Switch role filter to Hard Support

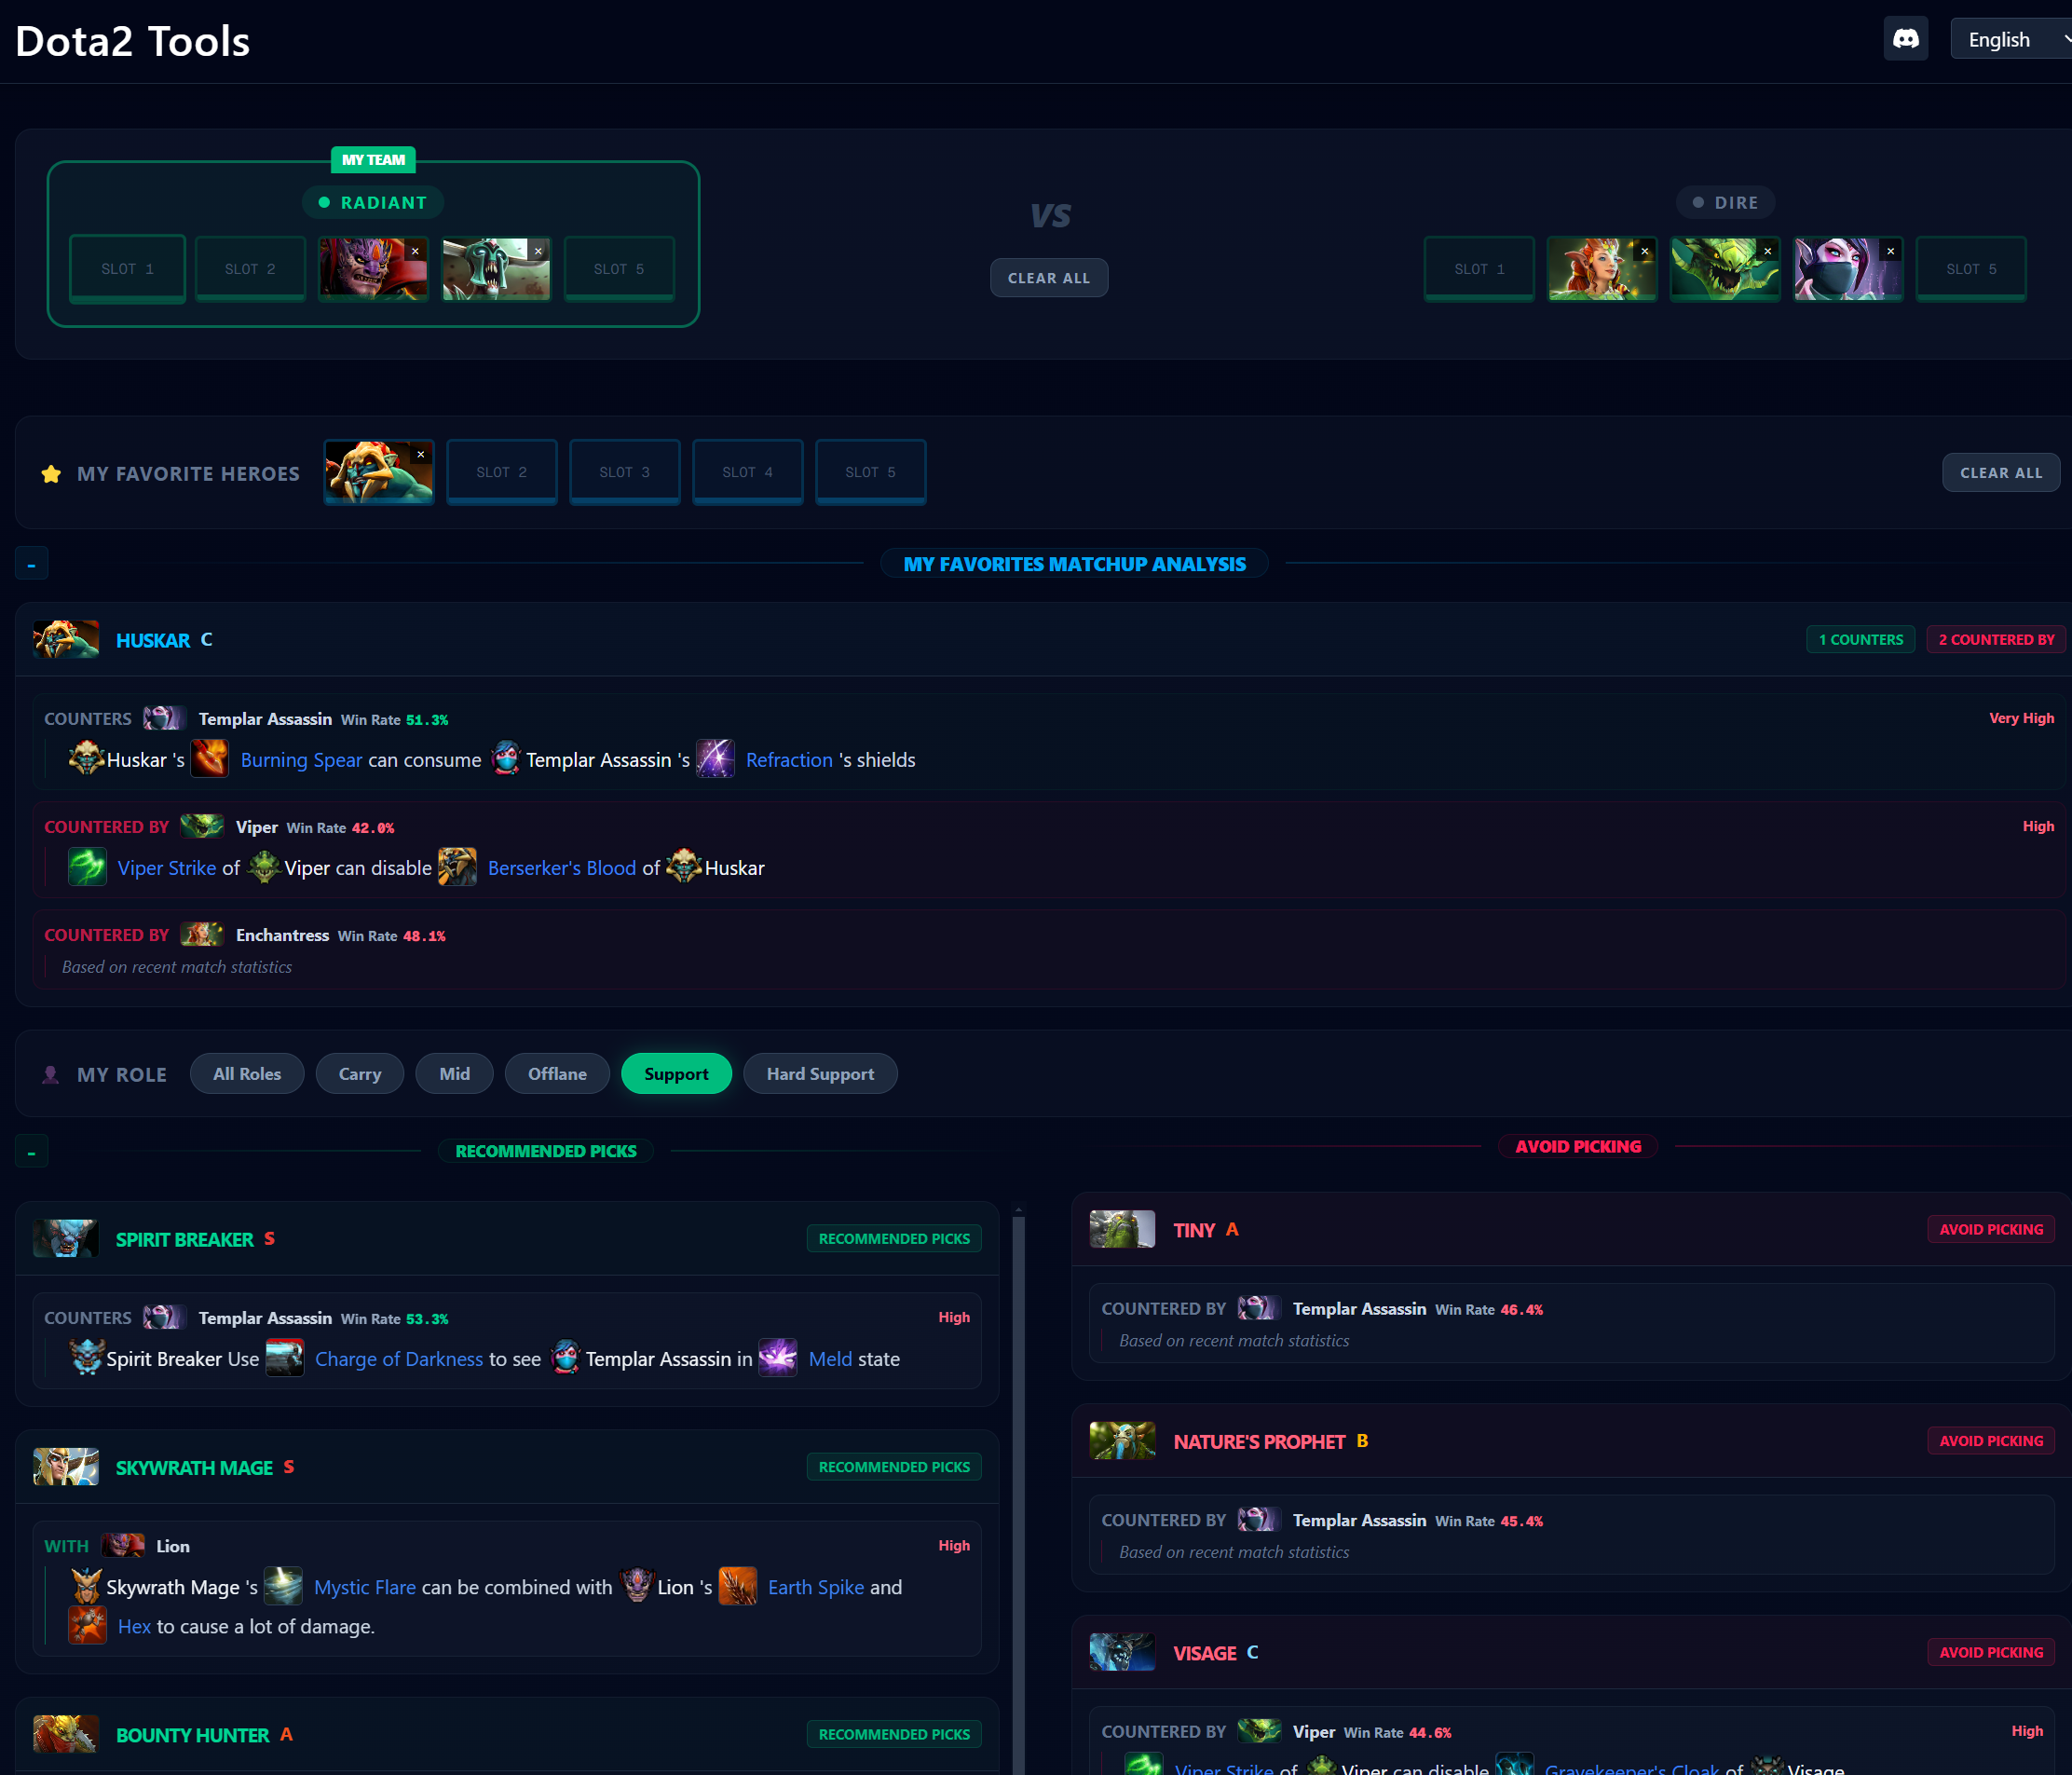pyautogui.click(x=819, y=1073)
